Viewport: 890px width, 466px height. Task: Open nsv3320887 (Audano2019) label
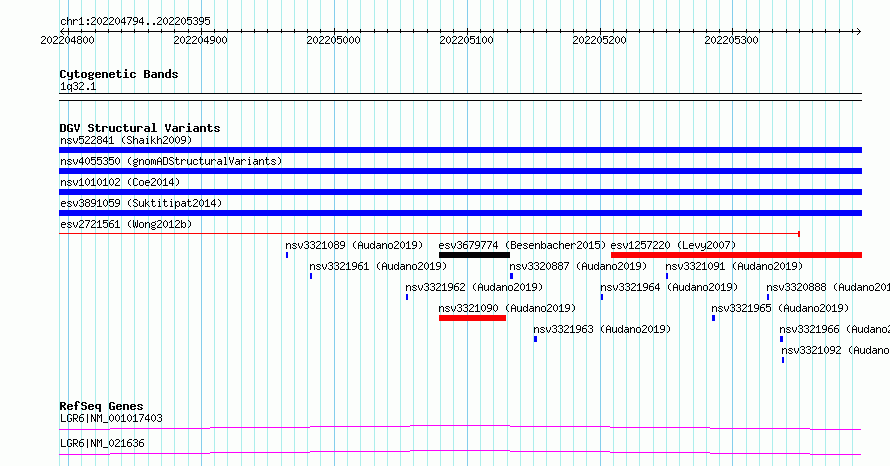(x=578, y=266)
